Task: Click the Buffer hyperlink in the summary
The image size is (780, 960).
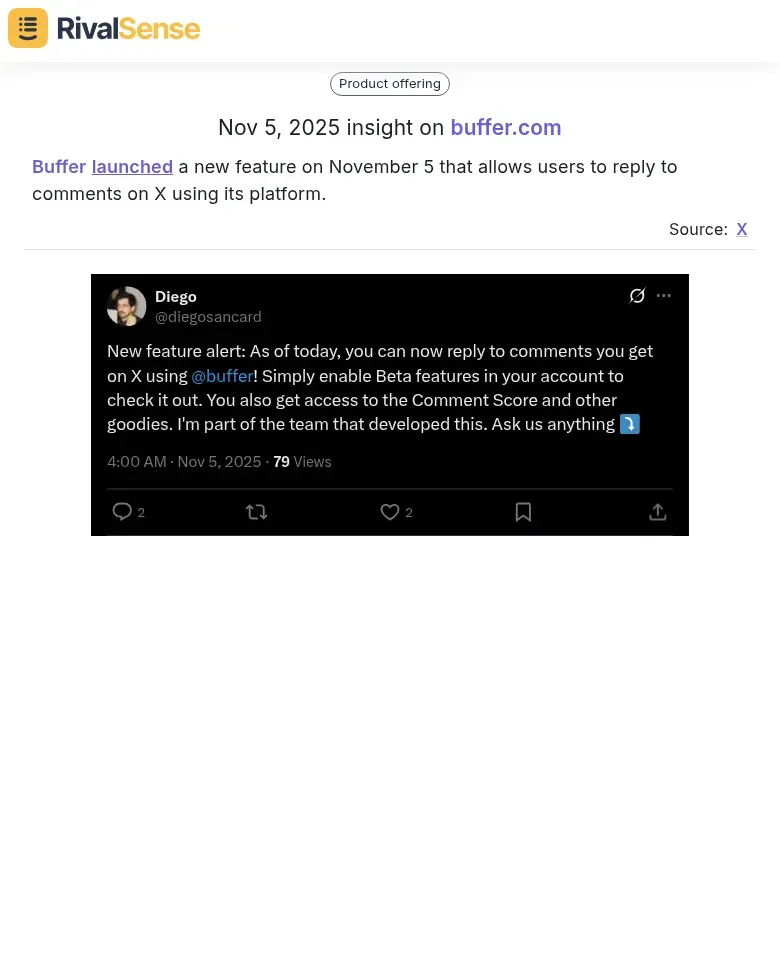Action: point(59,166)
